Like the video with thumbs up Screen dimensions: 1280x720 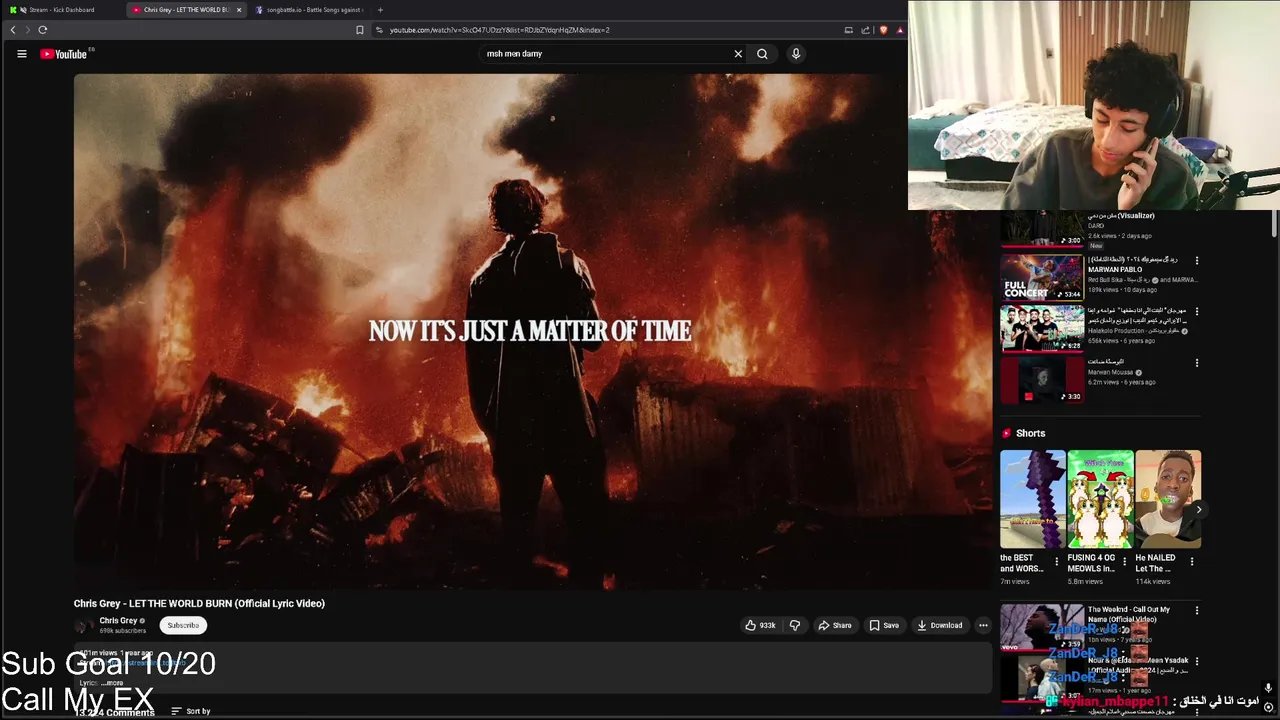pyautogui.click(x=760, y=625)
